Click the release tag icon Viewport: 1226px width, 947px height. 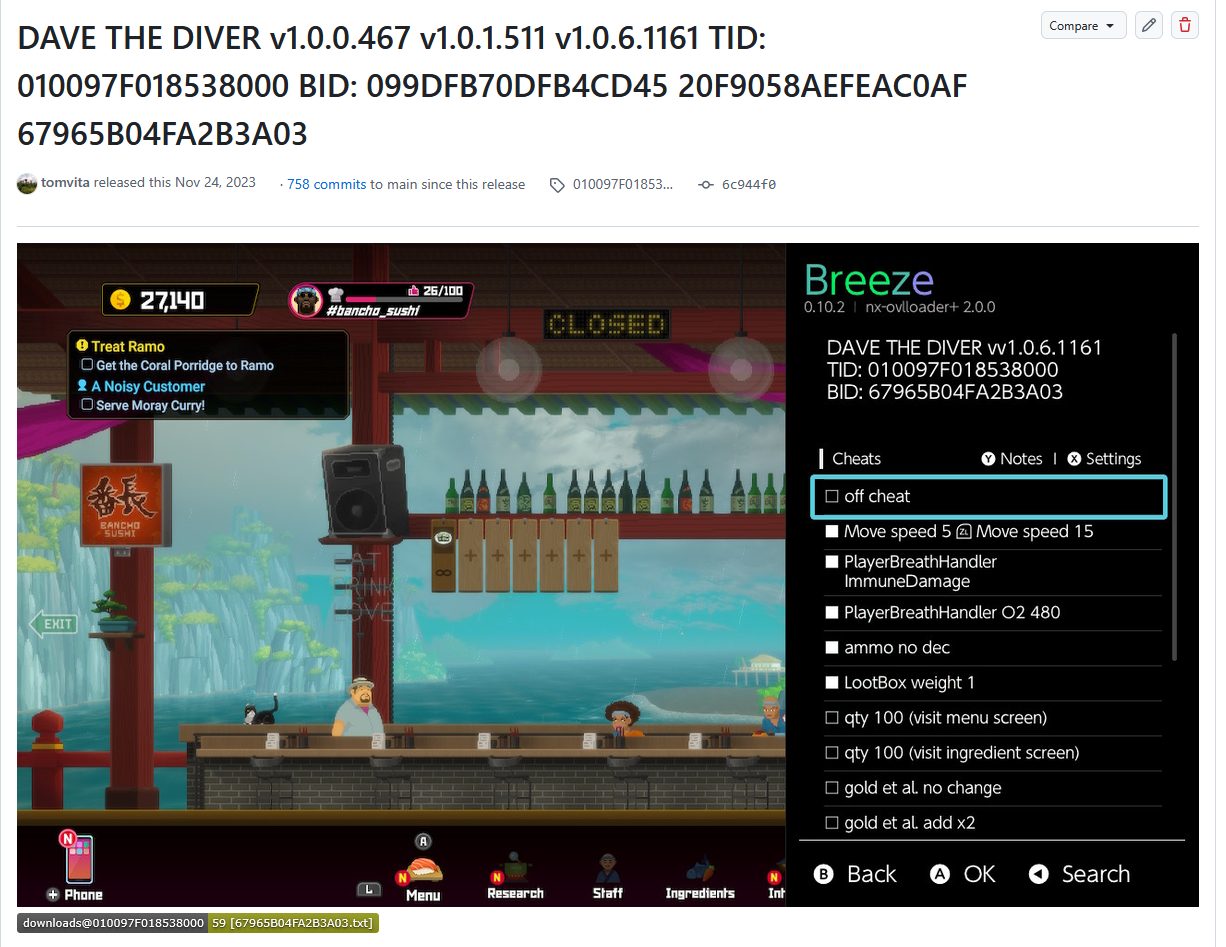tap(557, 185)
